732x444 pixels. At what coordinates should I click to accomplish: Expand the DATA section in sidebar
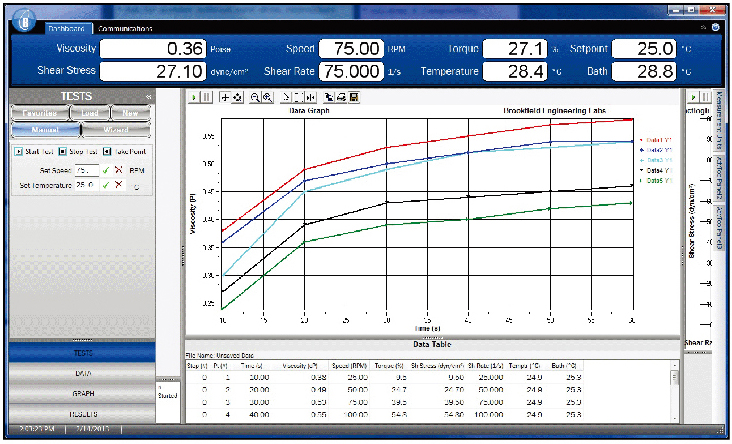[83, 373]
